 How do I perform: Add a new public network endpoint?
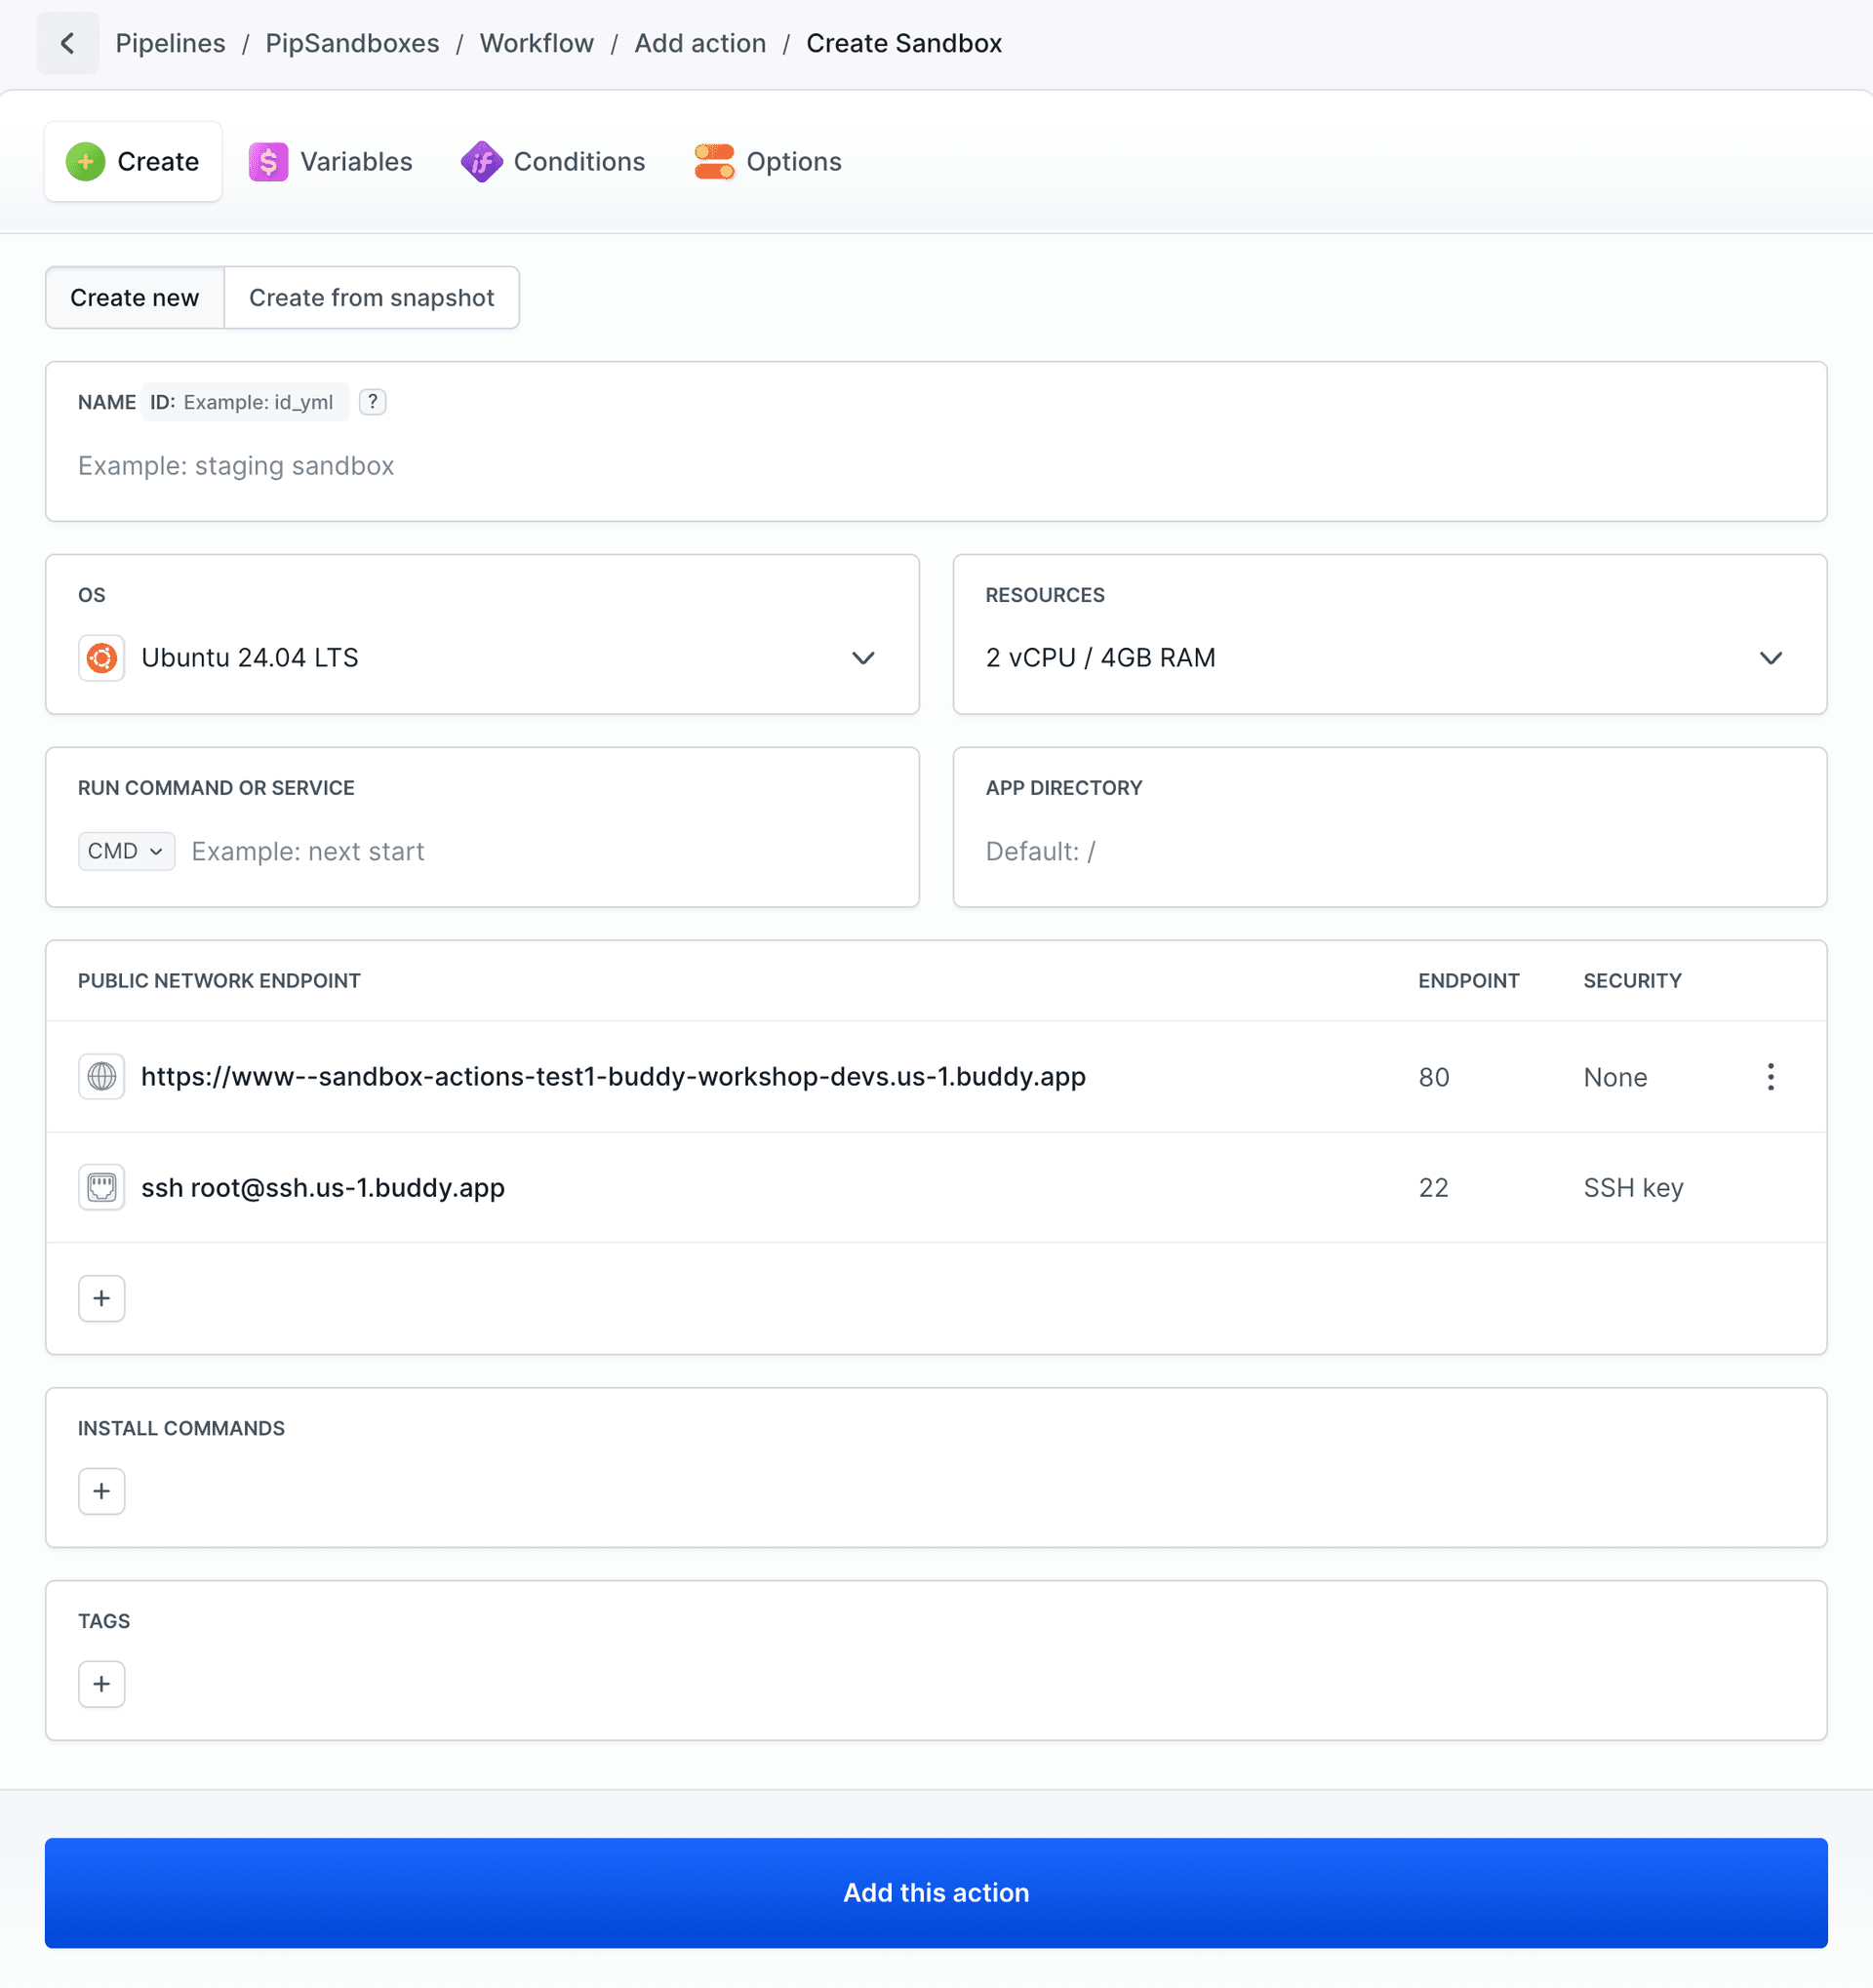coord(101,1298)
